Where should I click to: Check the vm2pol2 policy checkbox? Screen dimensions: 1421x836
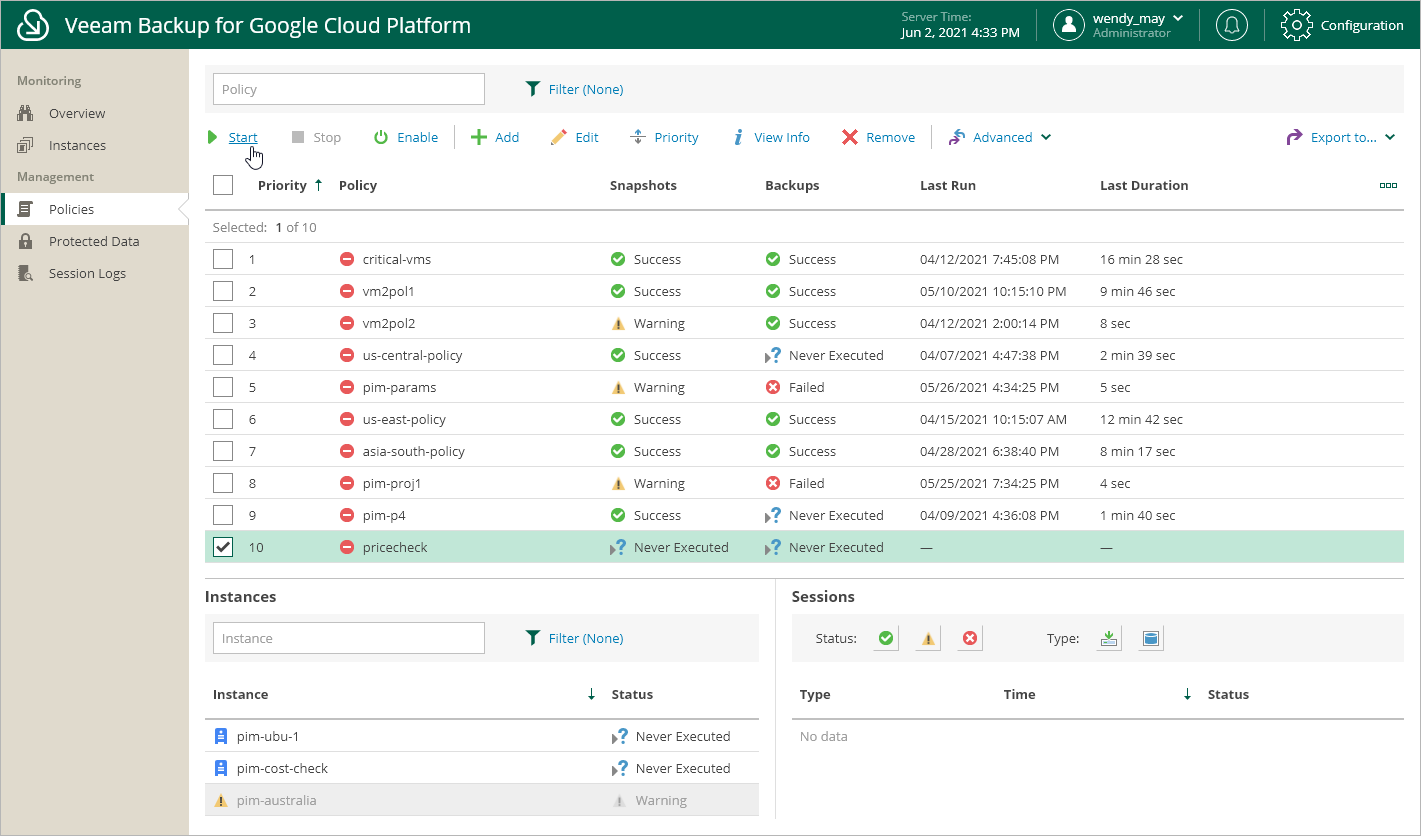223,323
